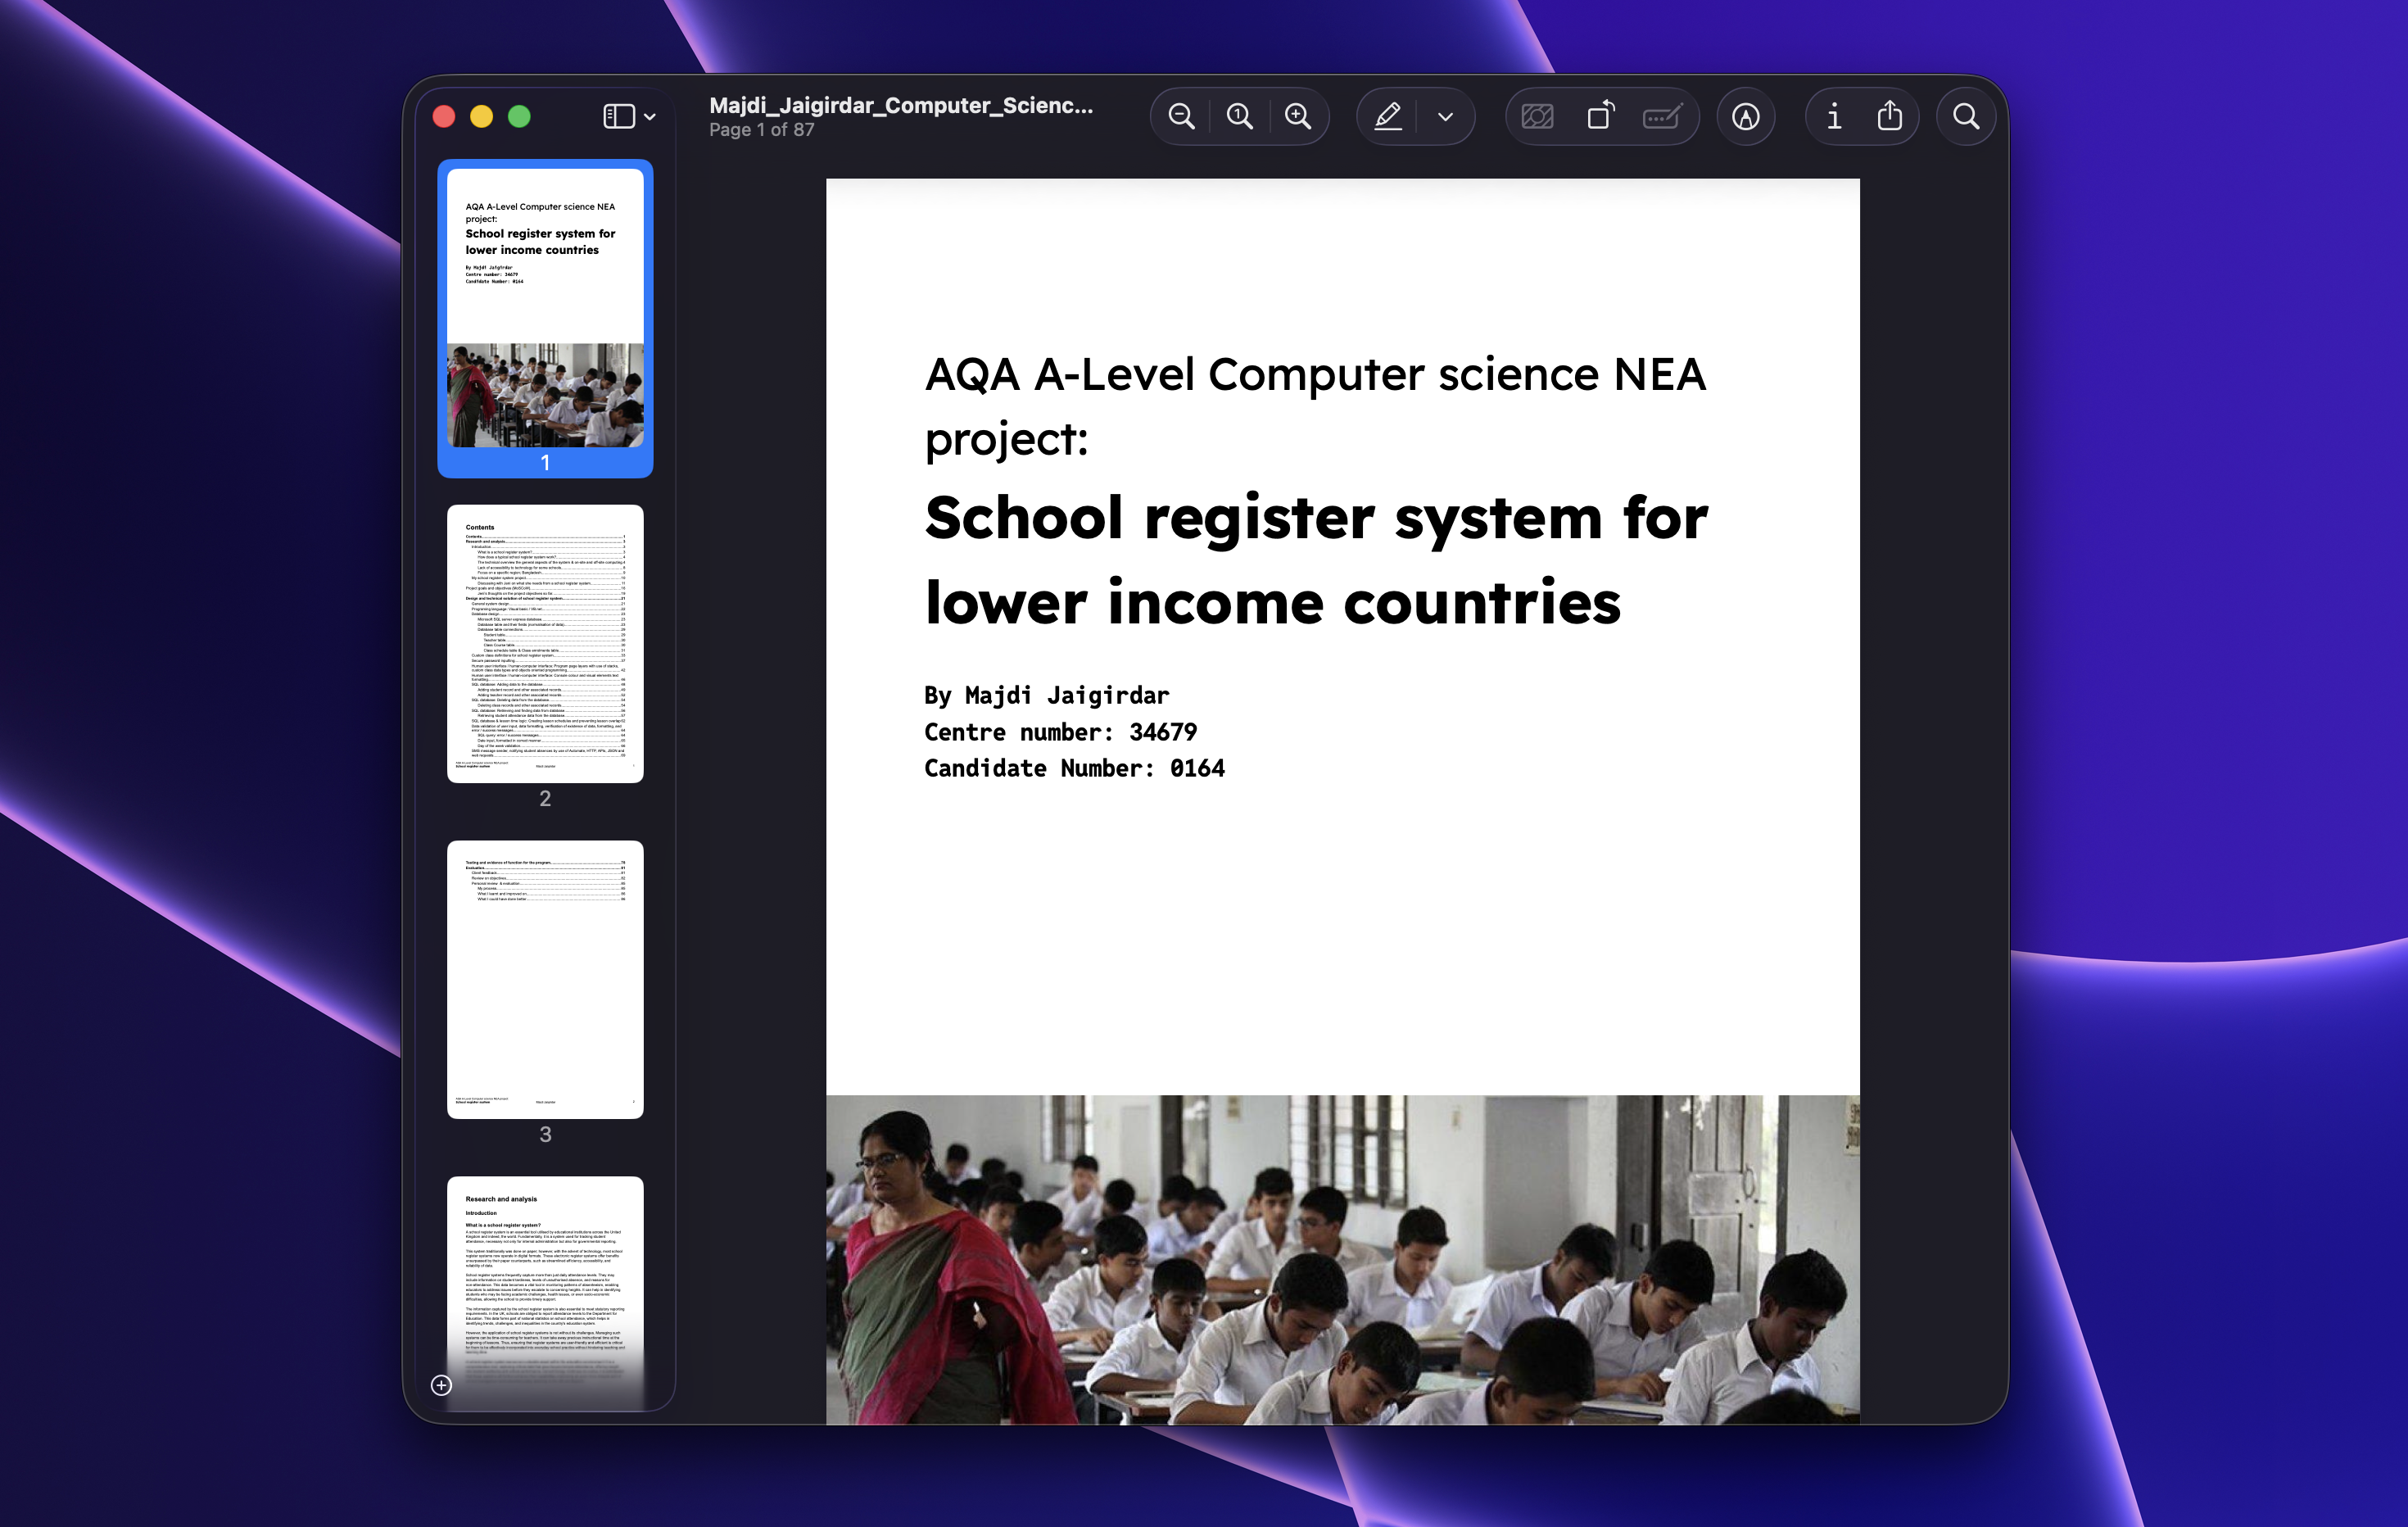This screenshot has width=2408, height=1527.
Task: Select the highlight pencil tool
Action: (1388, 116)
